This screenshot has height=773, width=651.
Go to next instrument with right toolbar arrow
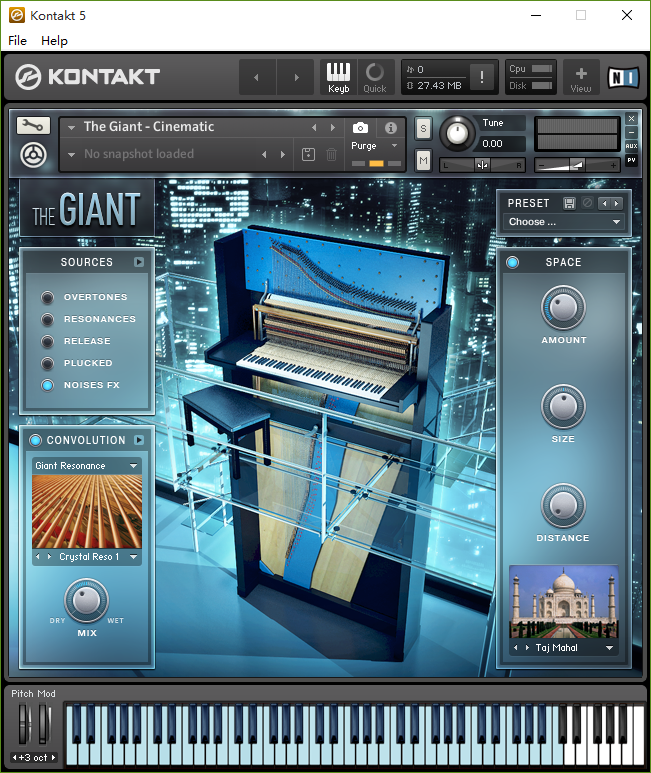point(296,77)
